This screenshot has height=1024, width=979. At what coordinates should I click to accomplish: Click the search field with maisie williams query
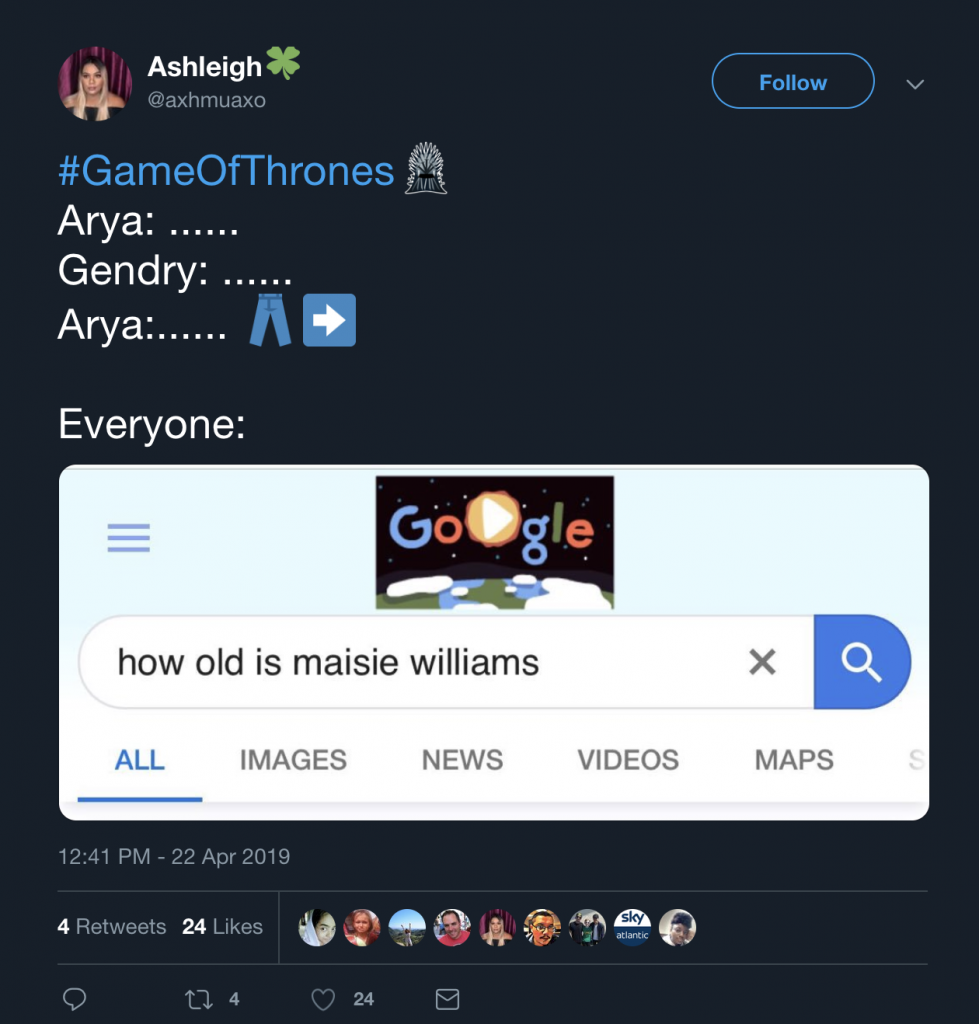coord(330,661)
